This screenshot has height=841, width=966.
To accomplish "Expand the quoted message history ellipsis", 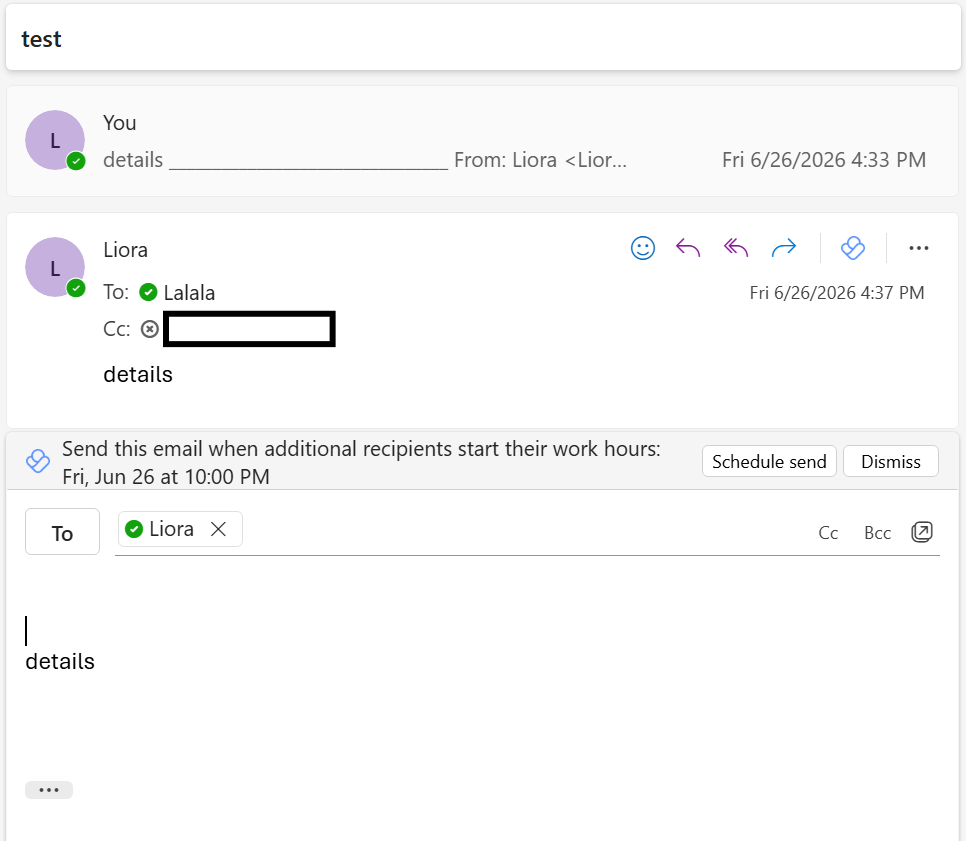I will click(49, 790).
